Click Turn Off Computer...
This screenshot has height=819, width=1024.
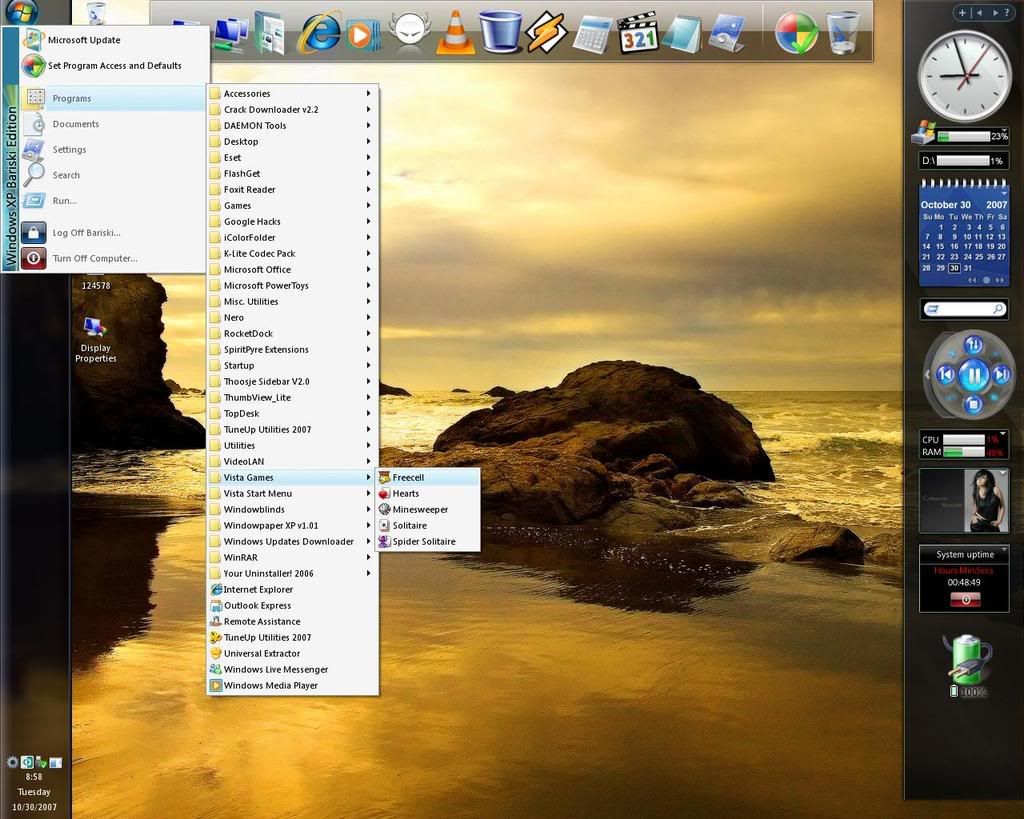tap(112, 258)
